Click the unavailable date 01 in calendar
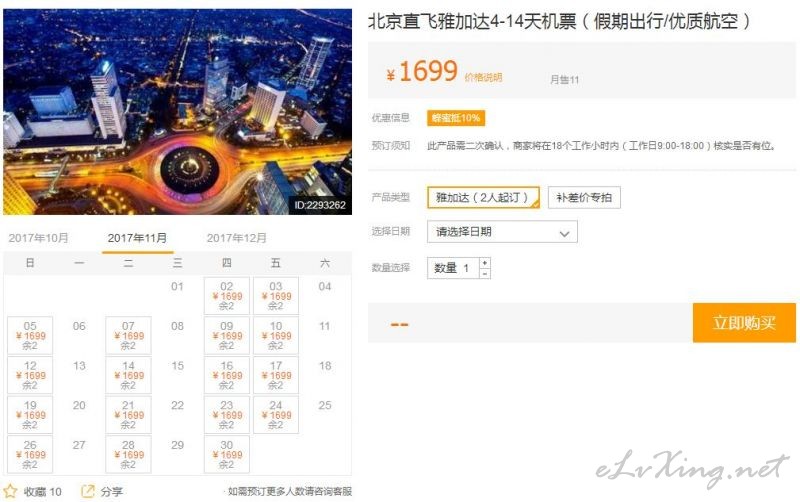 click(x=177, y=286)
